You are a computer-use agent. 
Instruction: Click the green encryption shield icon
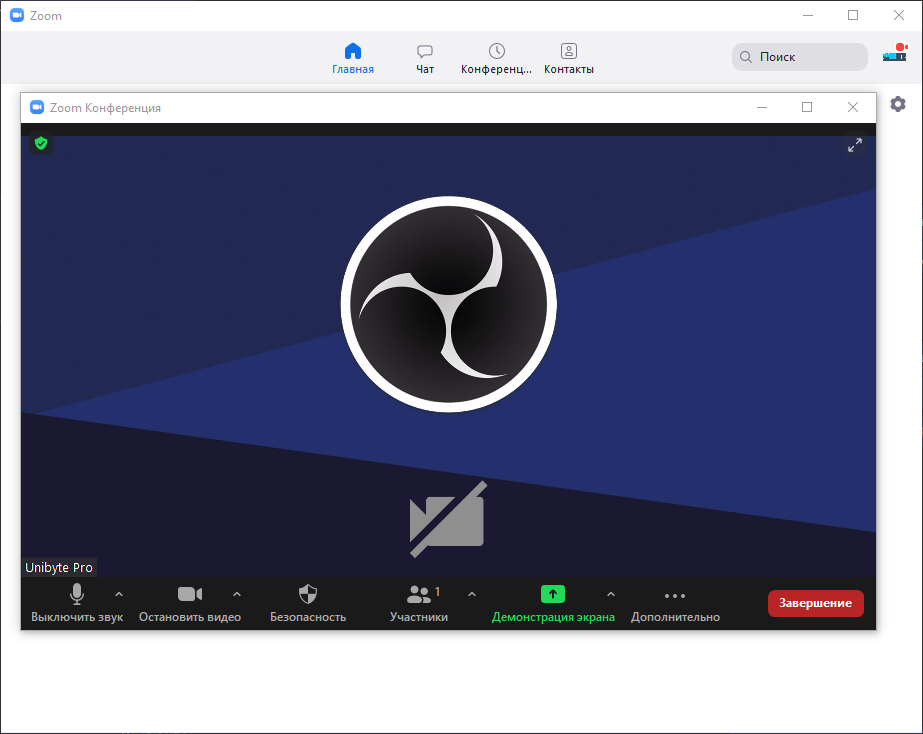pyautogui.click(x=41, y=143)
